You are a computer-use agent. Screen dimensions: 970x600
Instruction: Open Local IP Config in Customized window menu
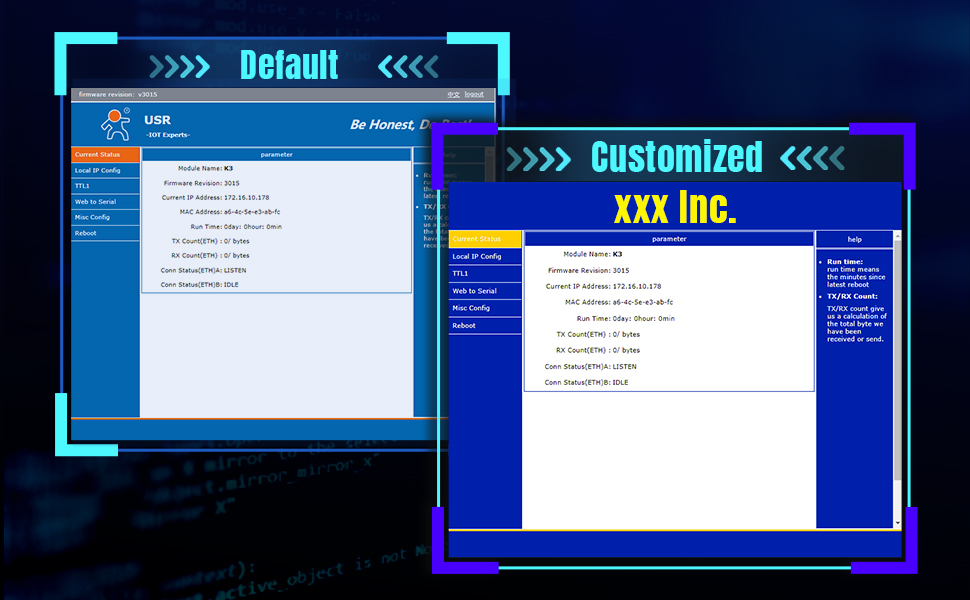[x=485, y=256]
